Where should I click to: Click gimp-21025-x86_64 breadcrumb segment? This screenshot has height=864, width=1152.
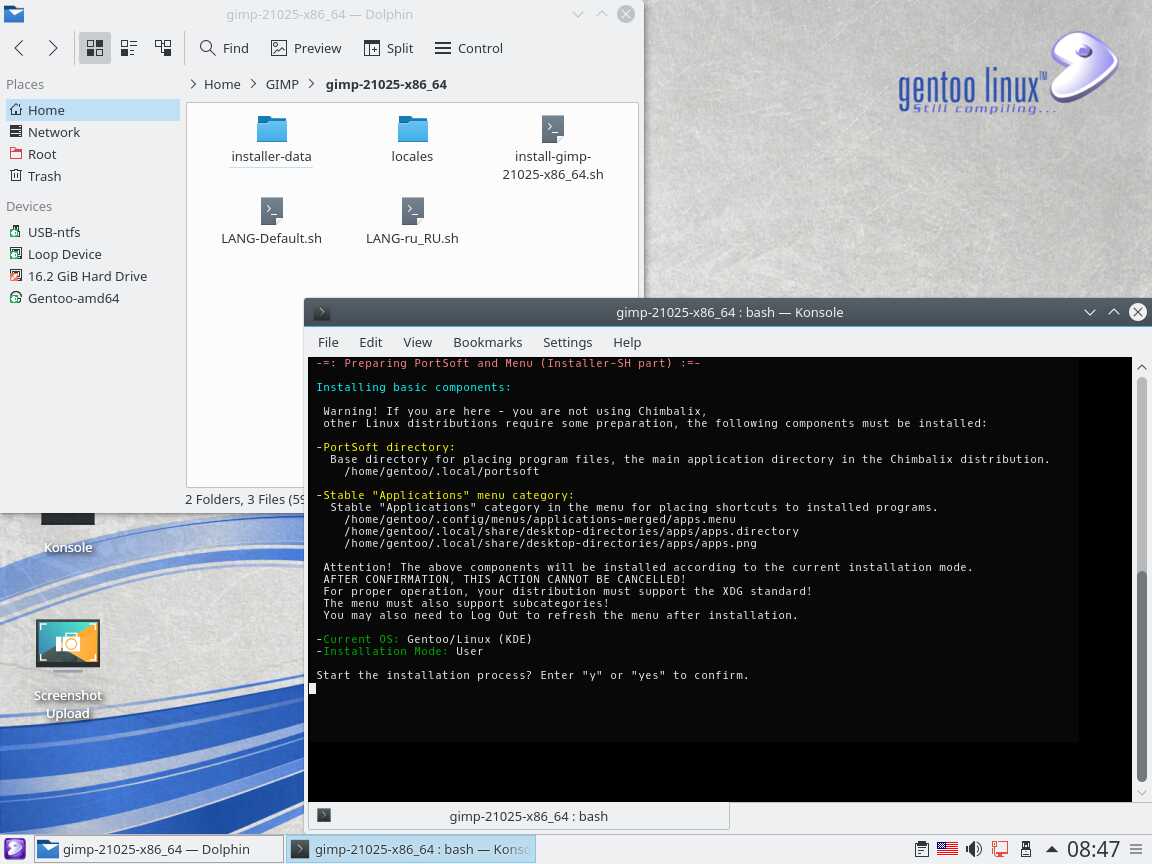point(386,84)
